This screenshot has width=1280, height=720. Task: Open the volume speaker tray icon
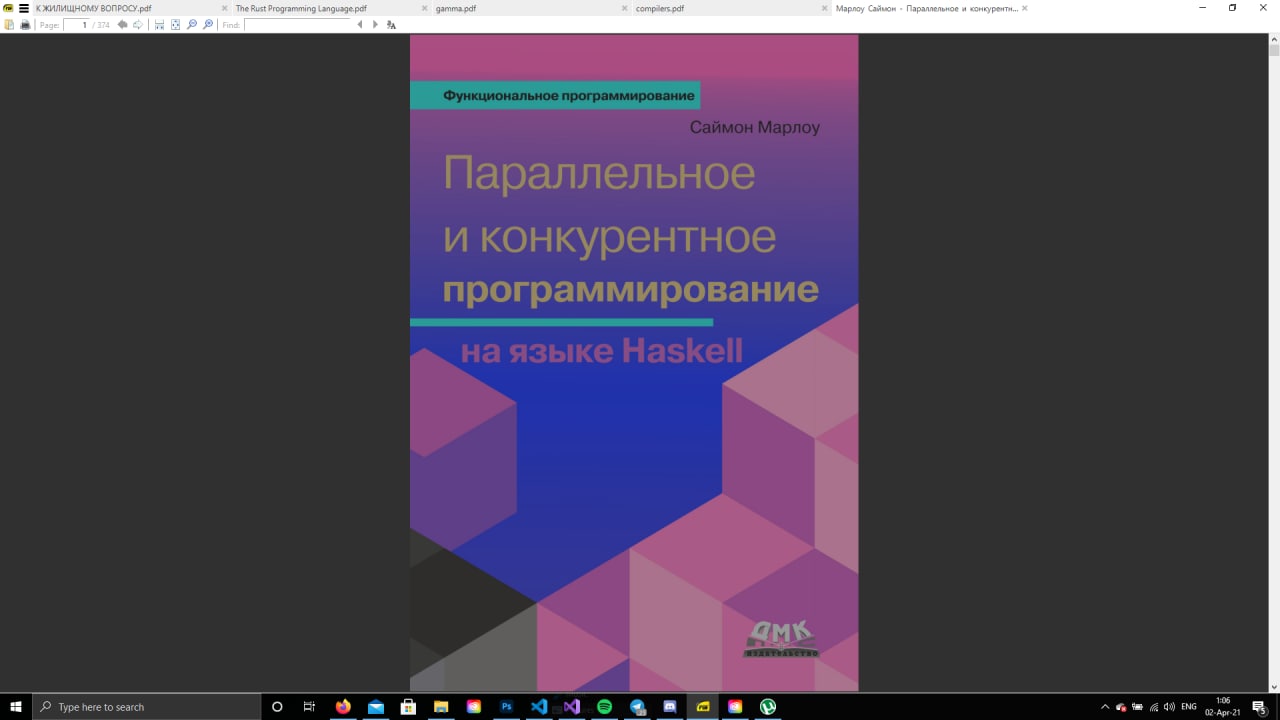[1169, 707]
